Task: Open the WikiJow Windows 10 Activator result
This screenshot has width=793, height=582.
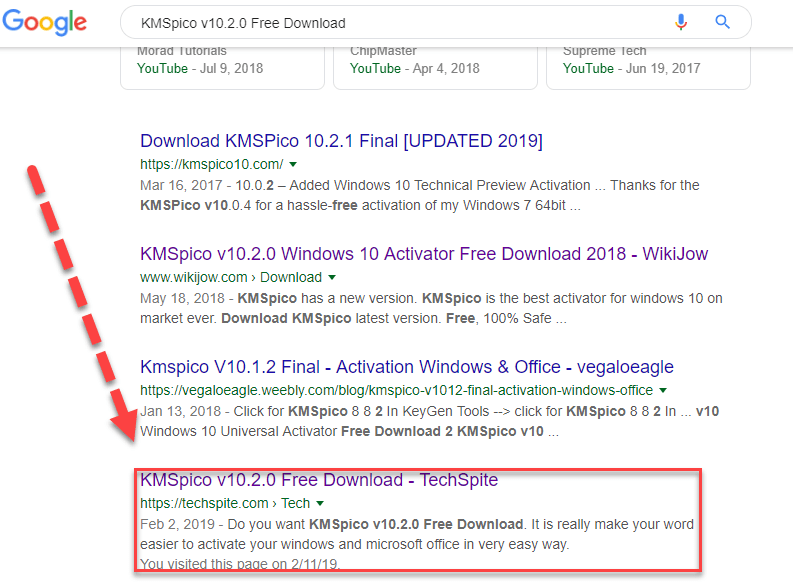Action: point(424,254)
